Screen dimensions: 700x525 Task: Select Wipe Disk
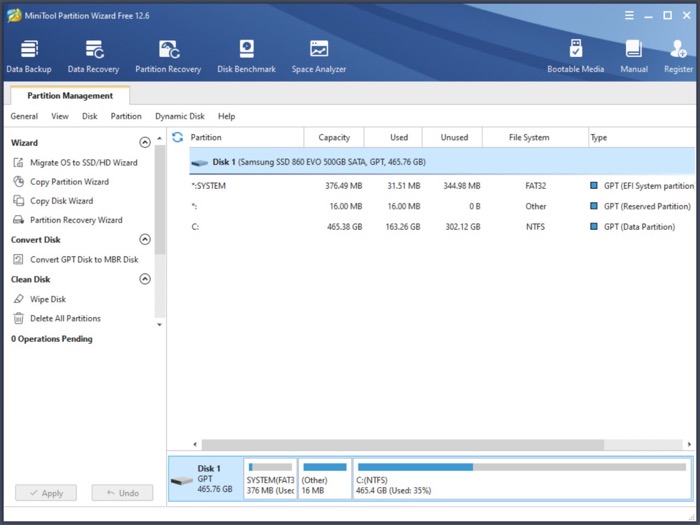(48, 299)
